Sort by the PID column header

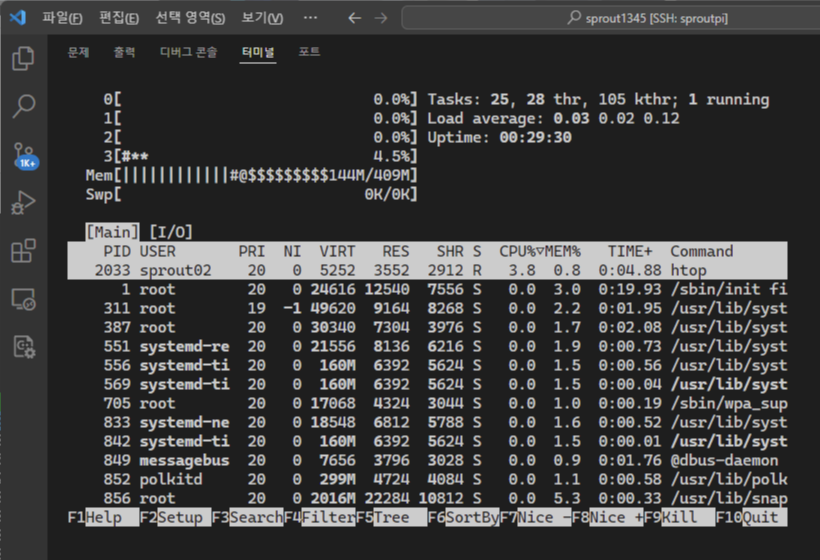[x=117, y=252]
